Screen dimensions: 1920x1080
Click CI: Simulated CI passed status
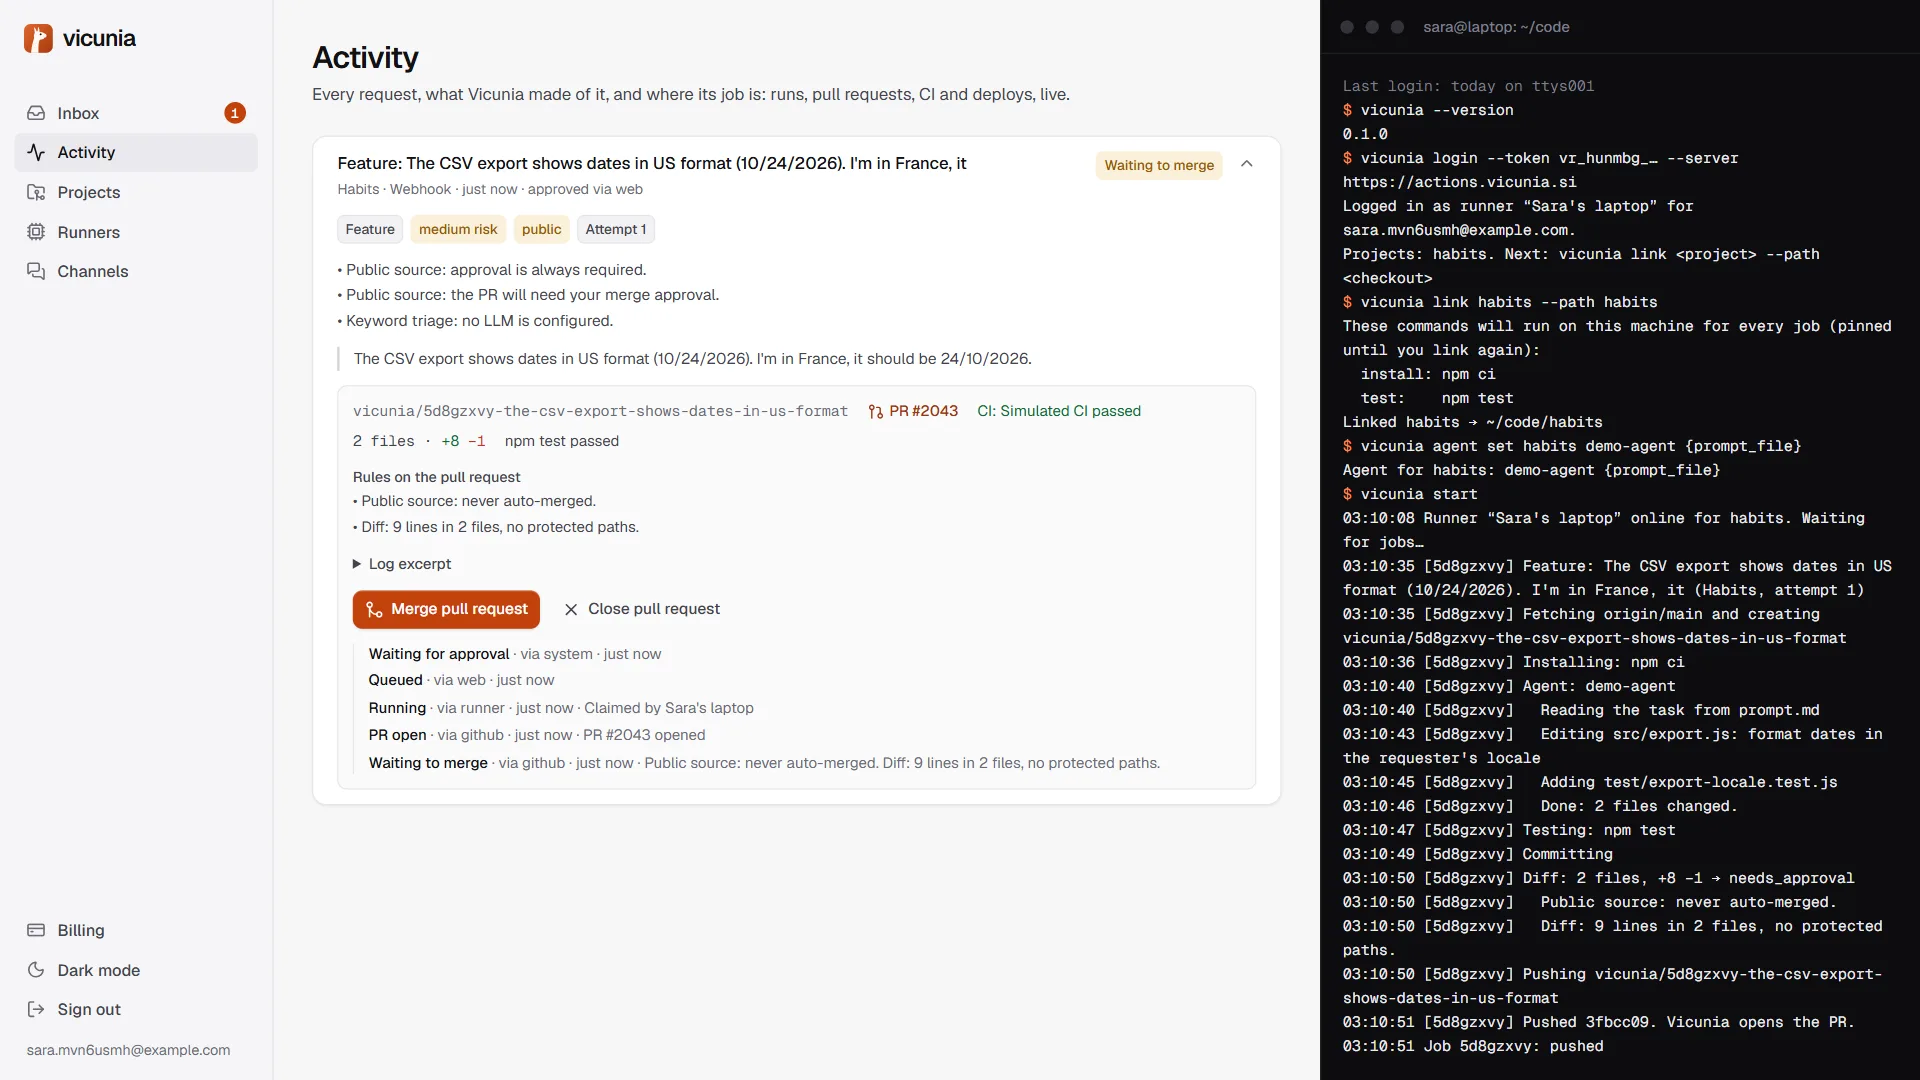click(1059, 411)
